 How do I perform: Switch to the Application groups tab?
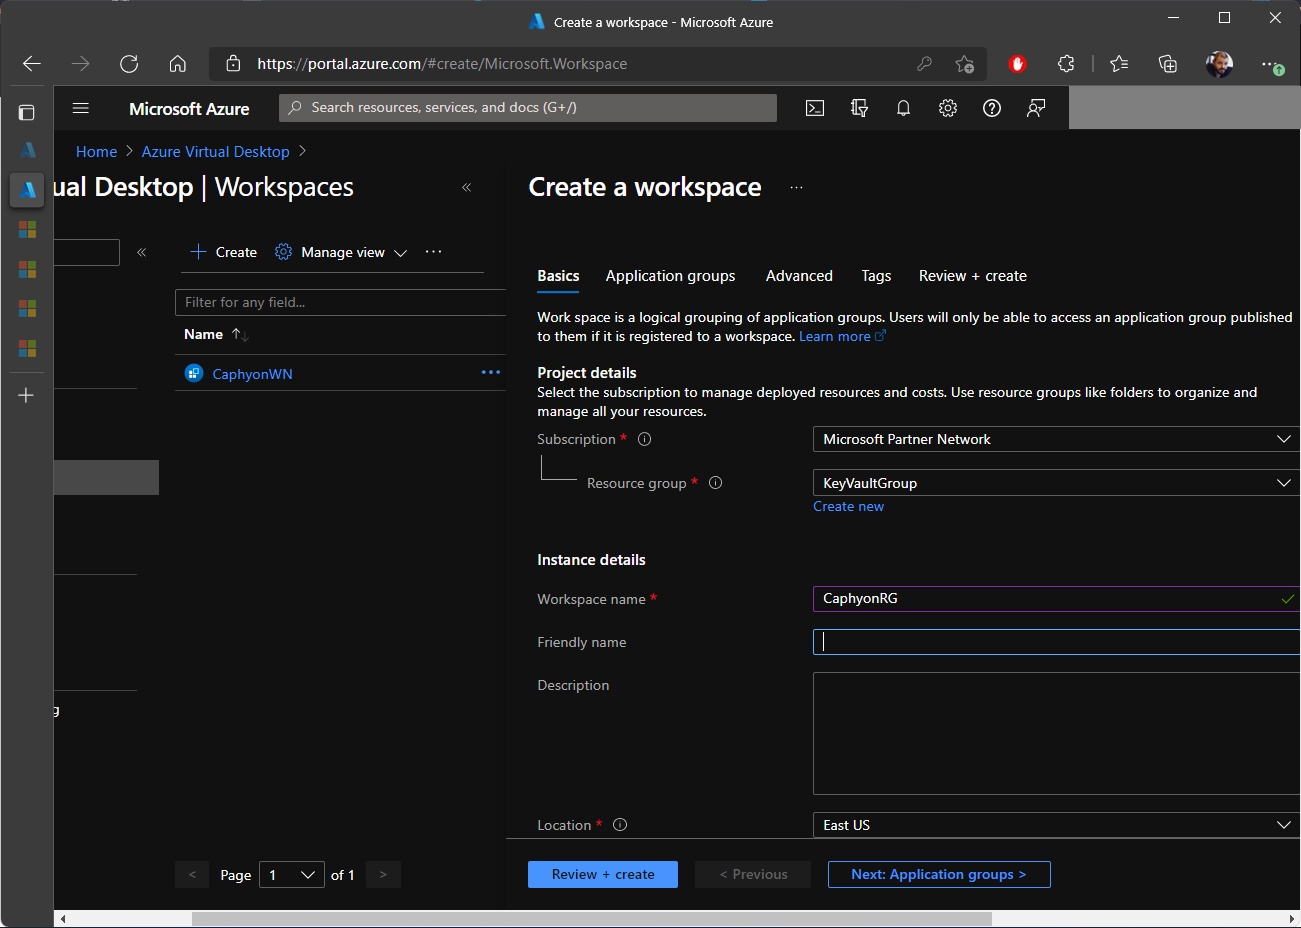click(670, 276)
